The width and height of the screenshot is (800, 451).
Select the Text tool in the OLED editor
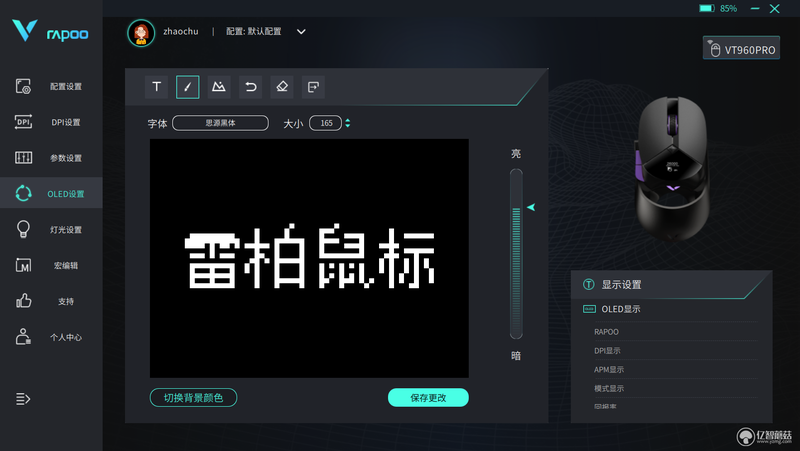tap(157, 87)
